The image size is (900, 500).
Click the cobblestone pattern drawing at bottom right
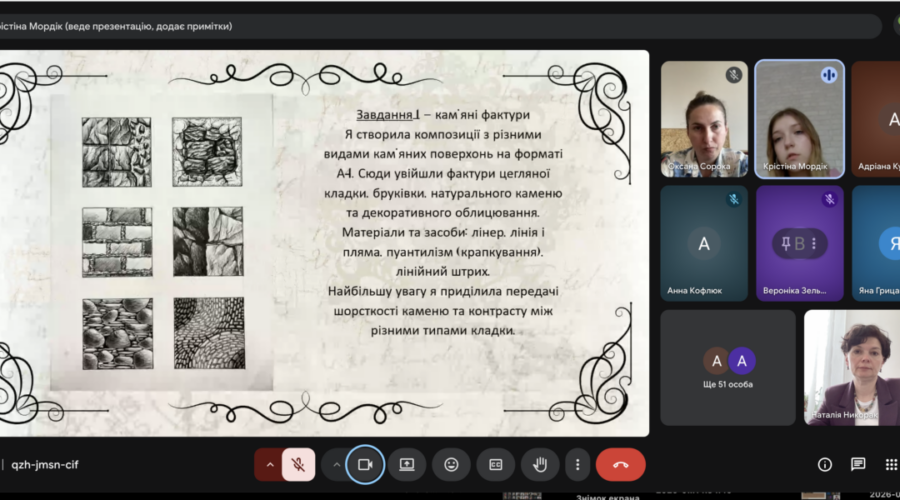coord(209,333)
